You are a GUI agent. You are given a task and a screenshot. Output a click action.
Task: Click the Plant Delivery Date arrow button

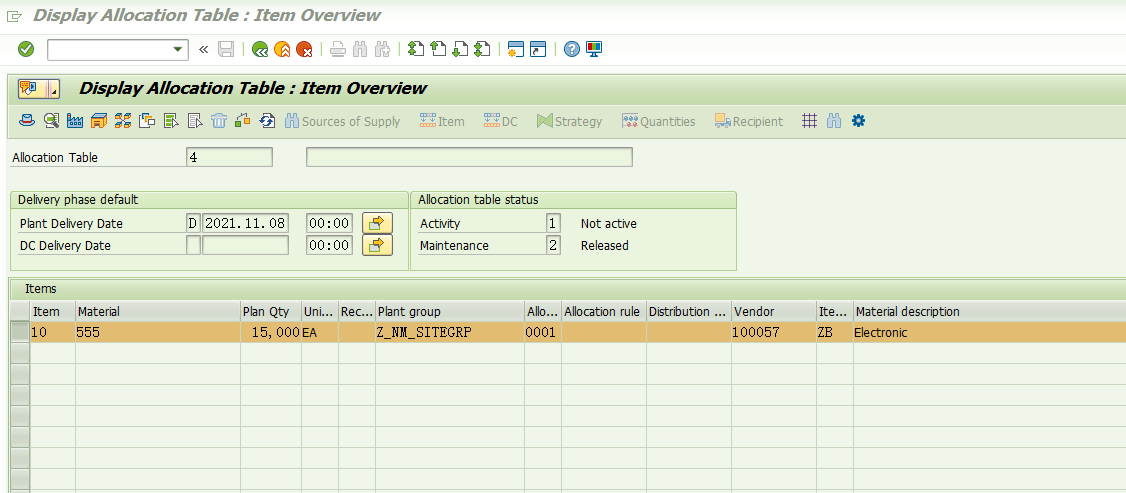point(377,223)
